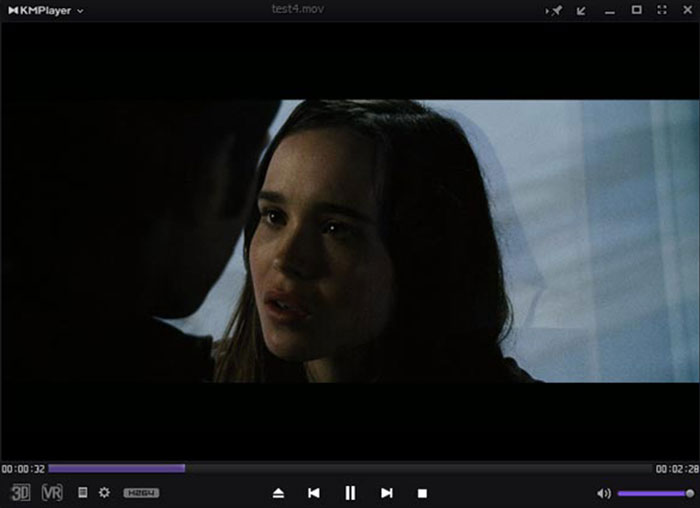Skip to the previous track
This screenshot has width=700, height=508.
tap(314, 493)
